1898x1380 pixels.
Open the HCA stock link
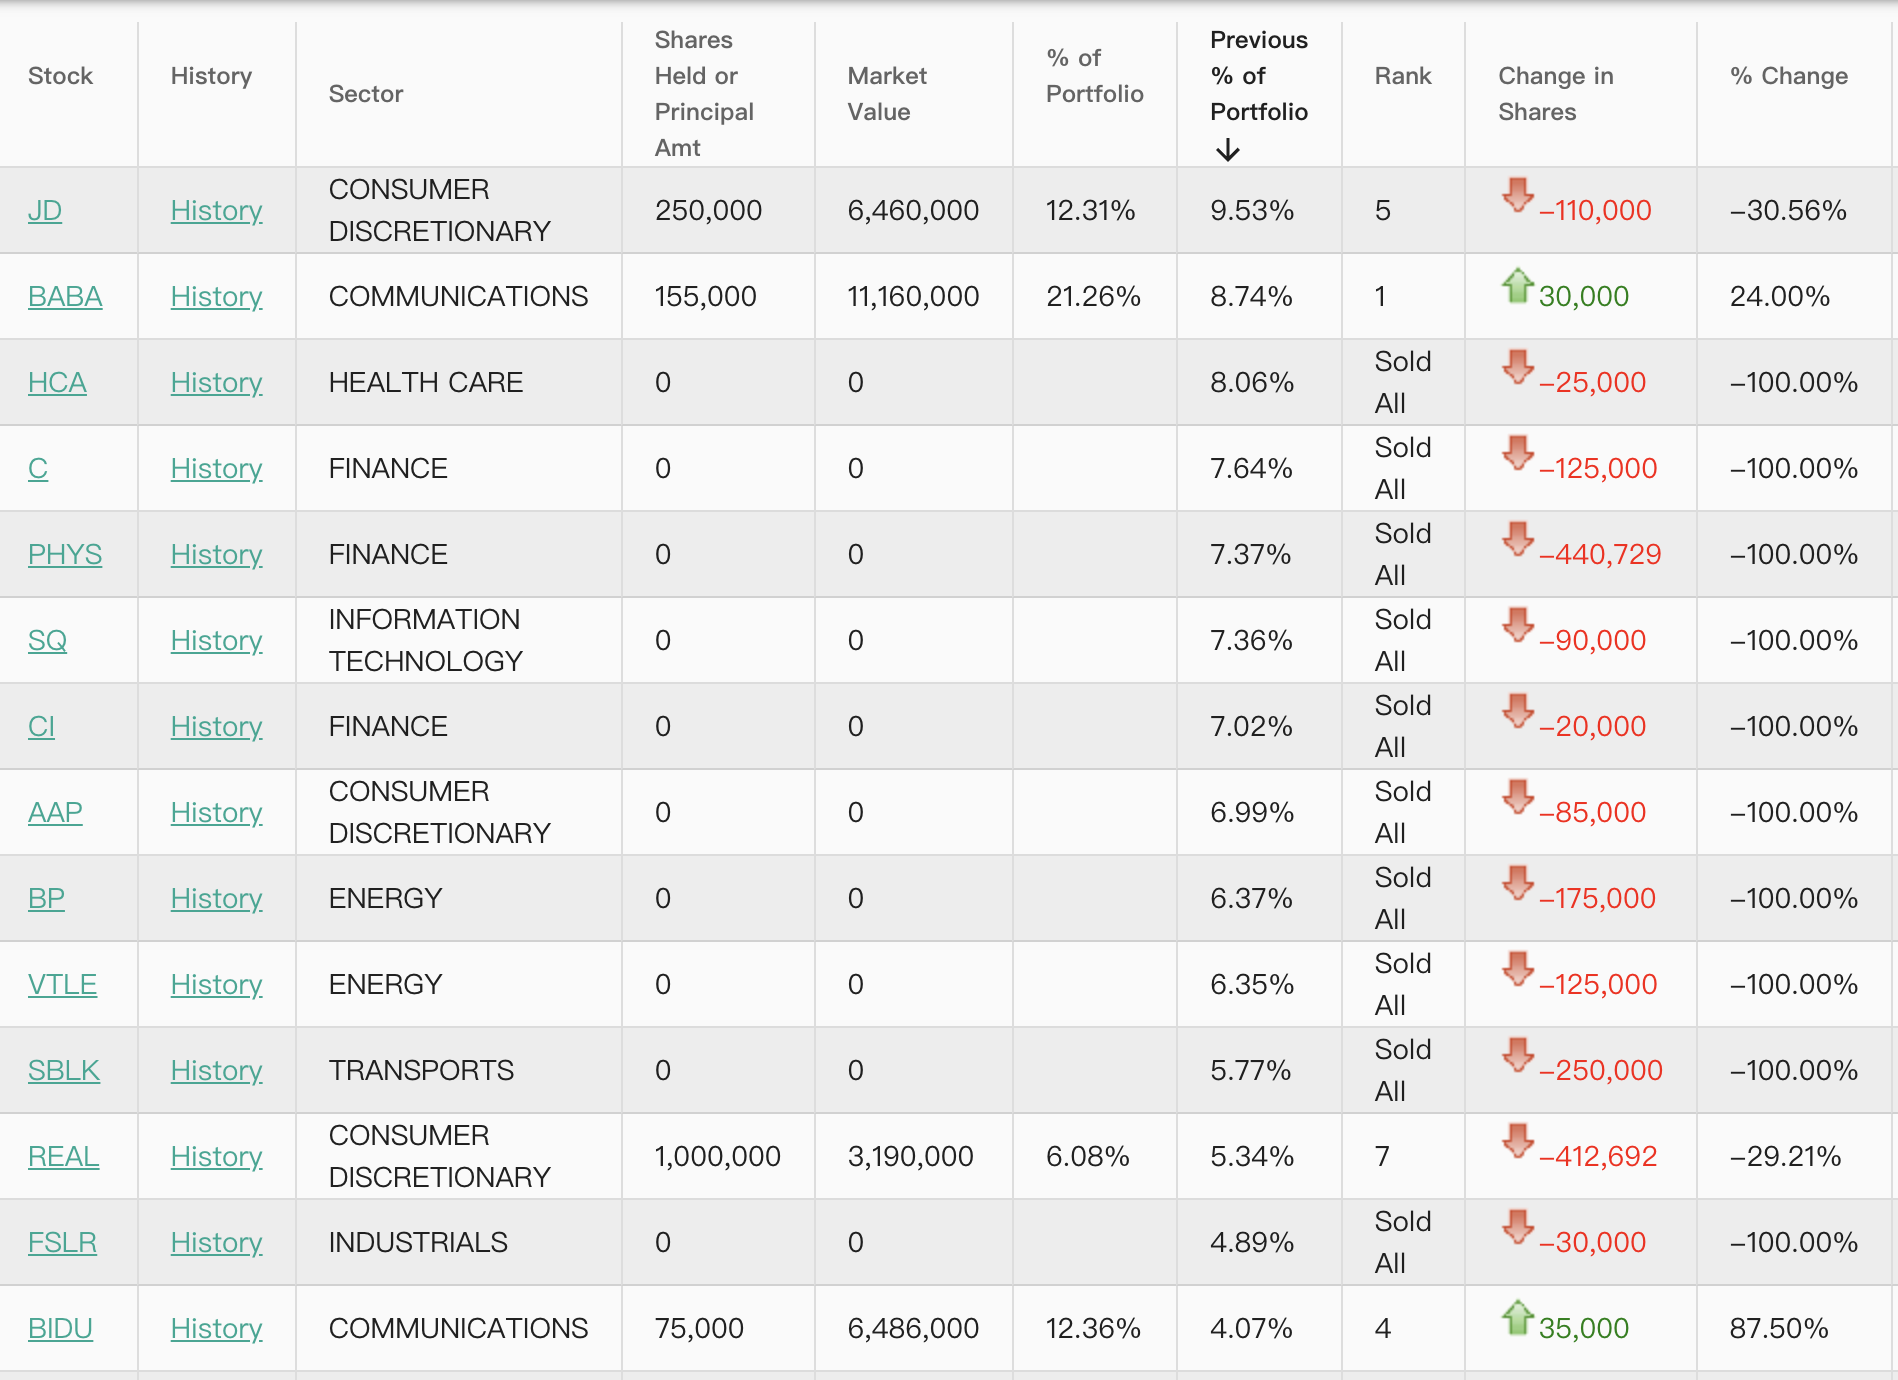click(x=57, y=382)
